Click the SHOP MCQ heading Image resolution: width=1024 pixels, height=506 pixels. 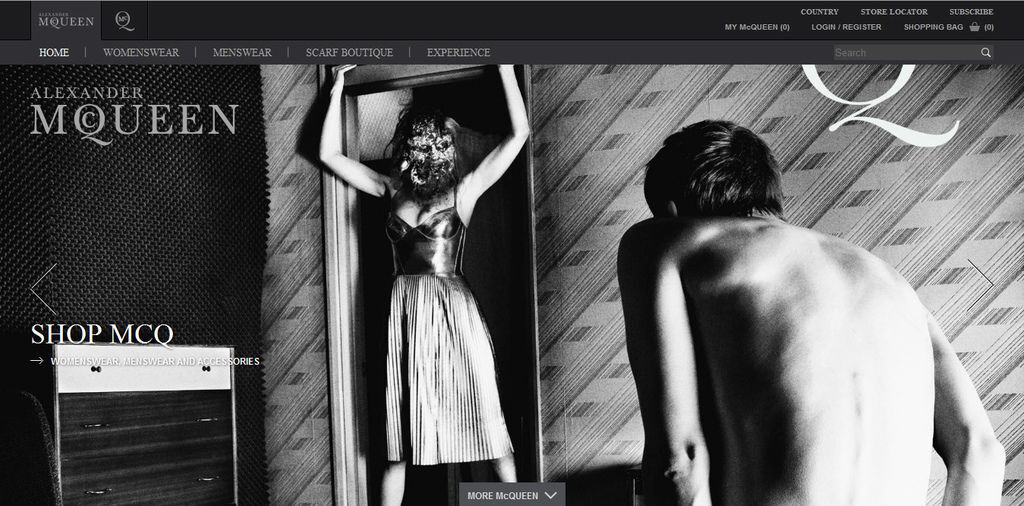tap(102, 334)
